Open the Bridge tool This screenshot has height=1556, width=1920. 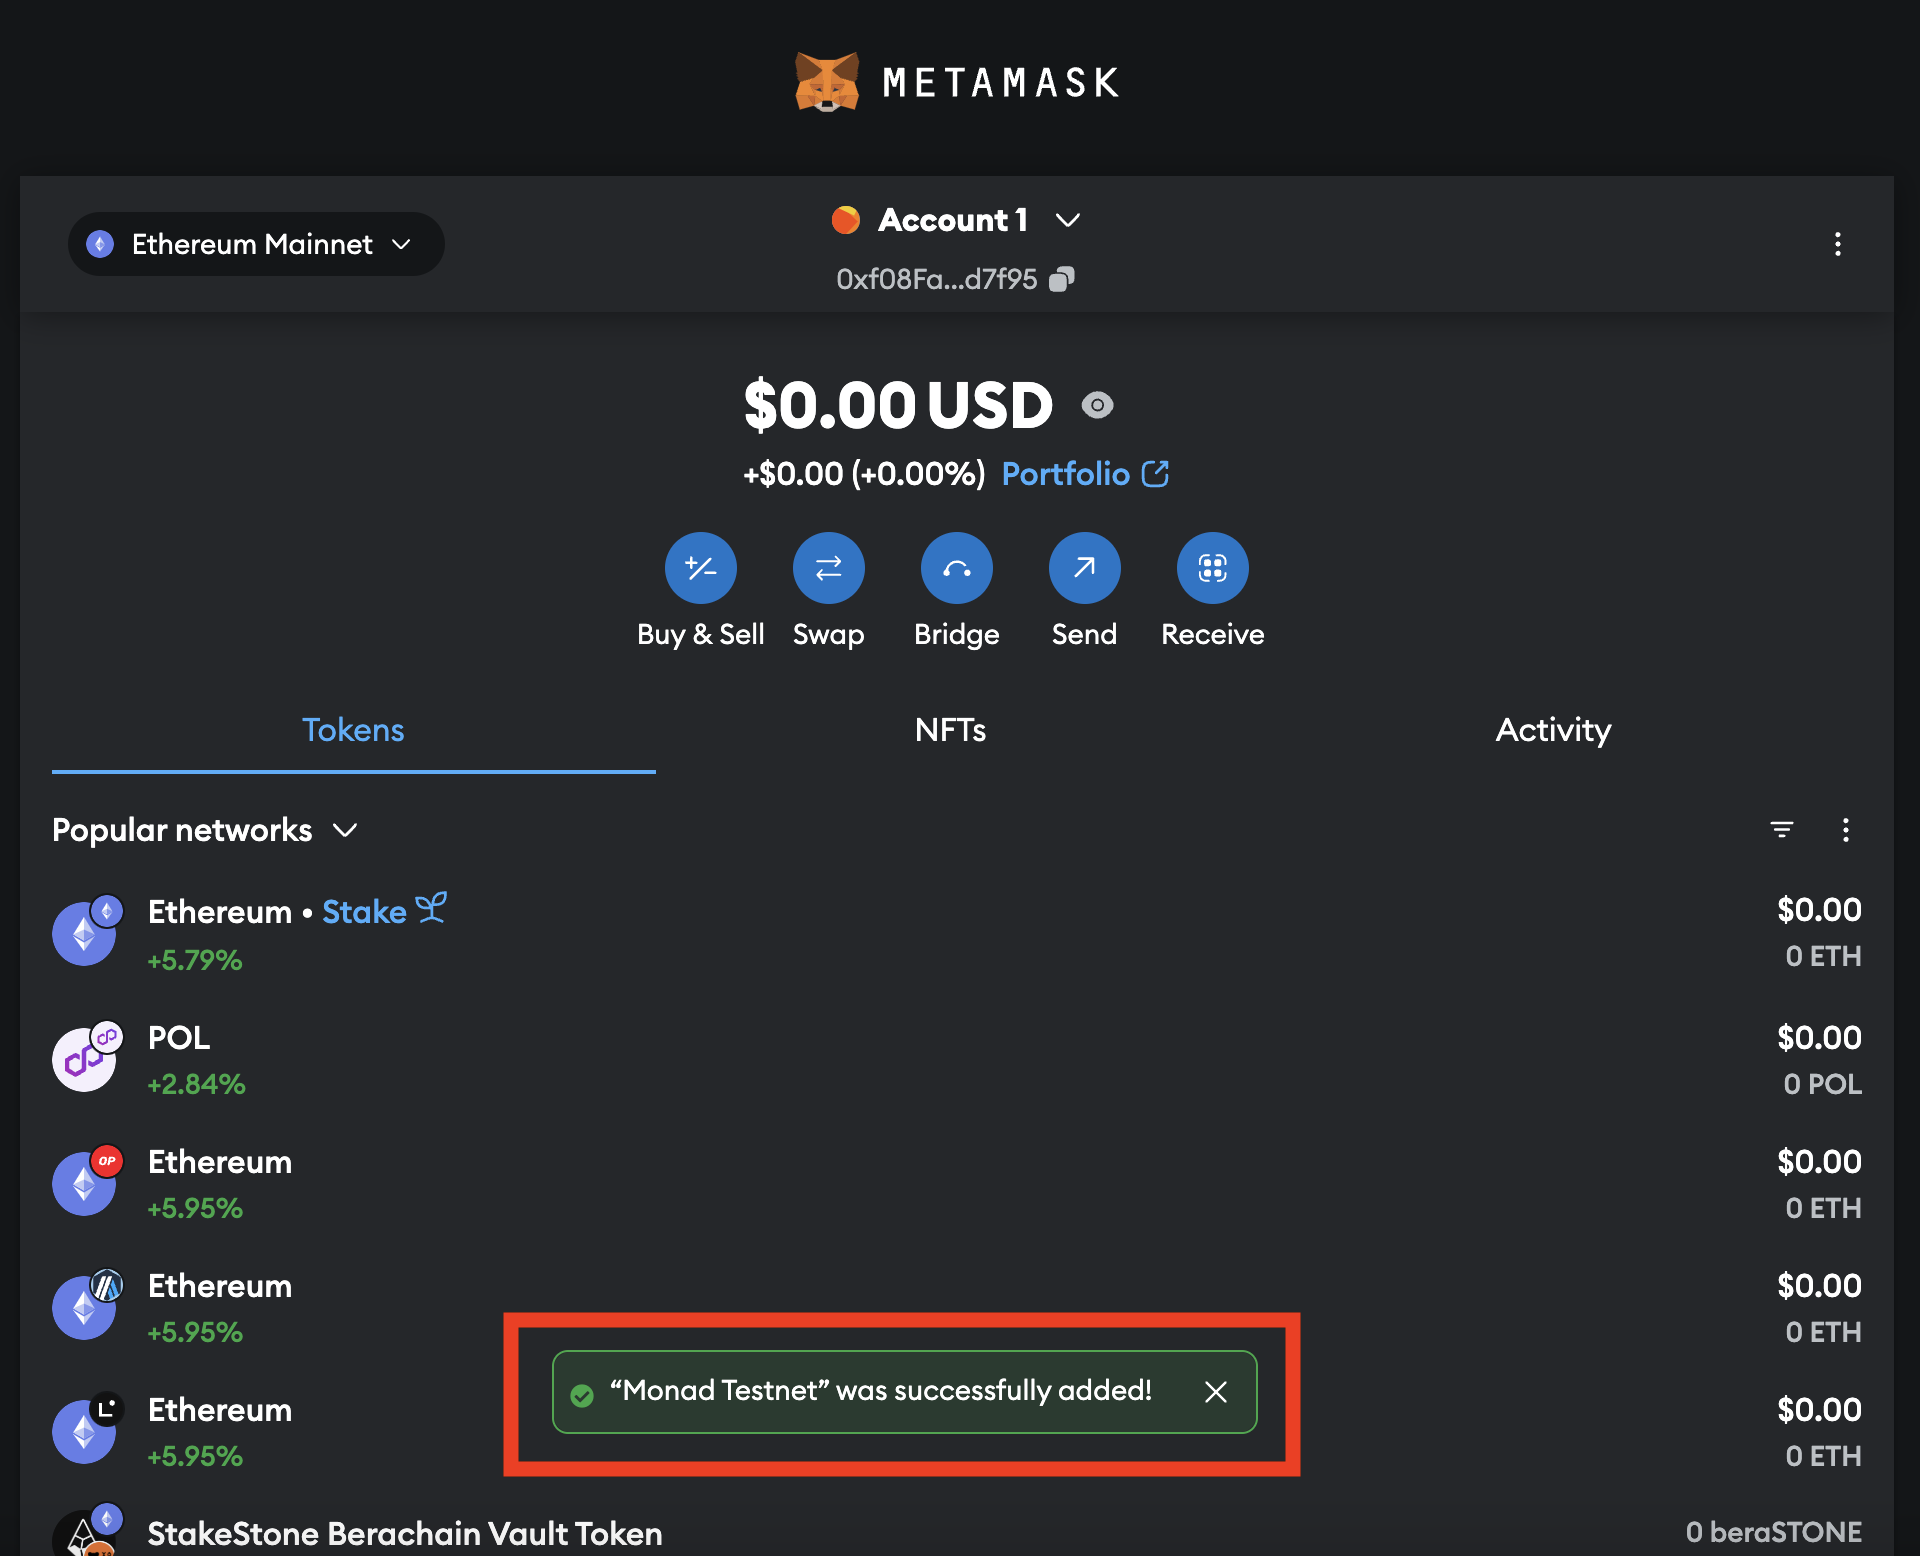click(956, 567)
